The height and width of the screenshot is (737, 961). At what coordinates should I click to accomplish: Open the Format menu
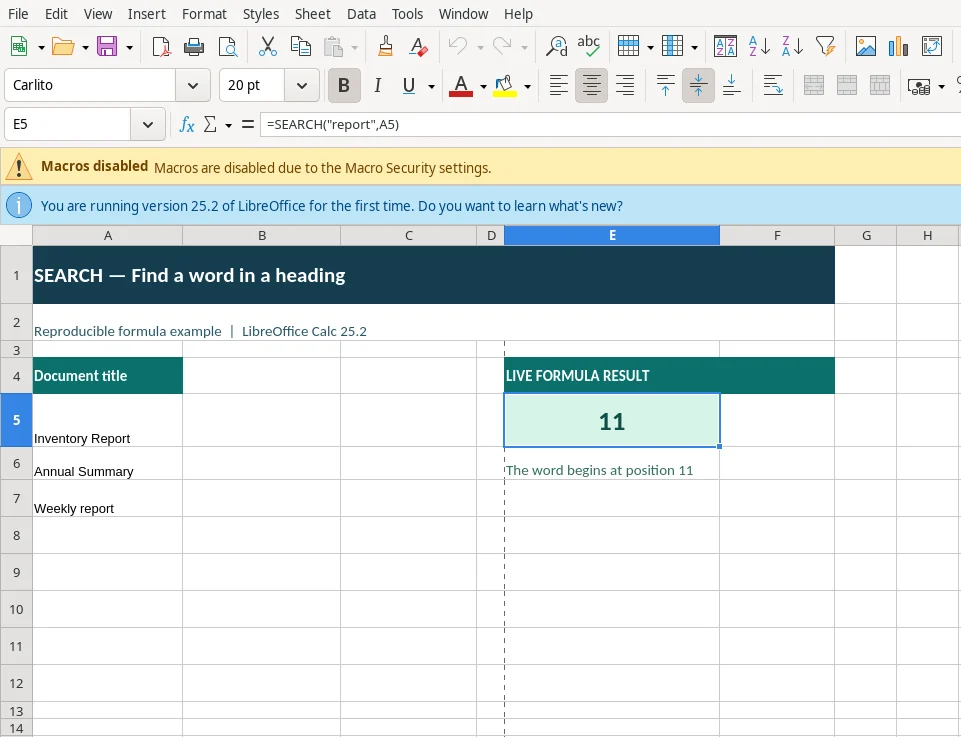204,13
